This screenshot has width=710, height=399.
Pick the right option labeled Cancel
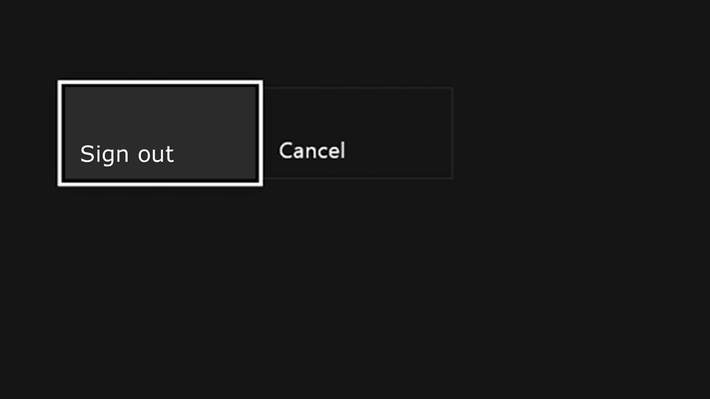click(358, 133)
